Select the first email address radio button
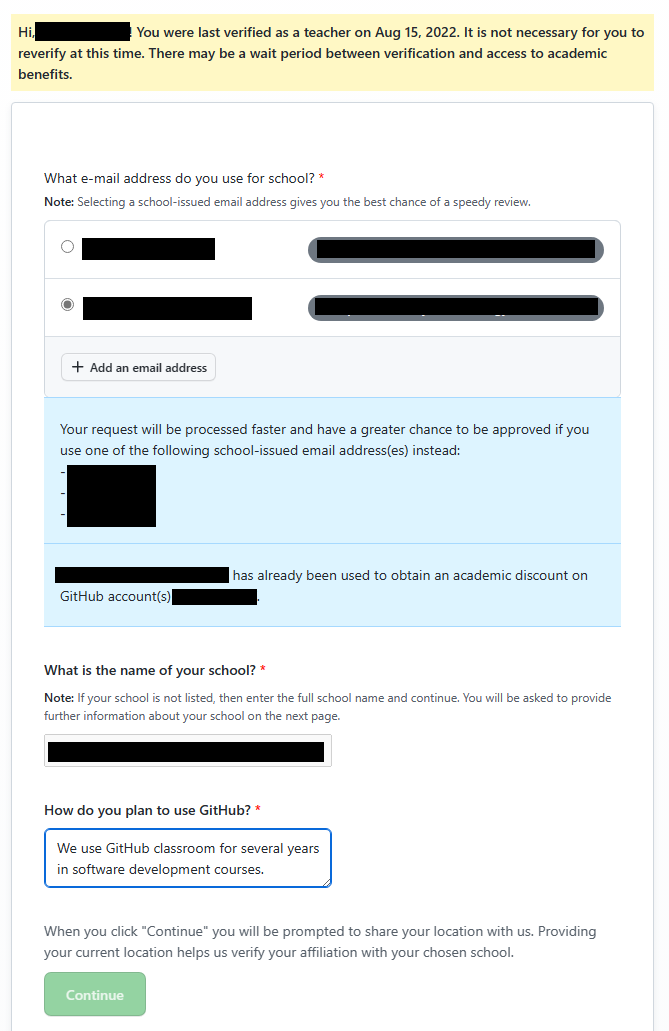Viewport: 669px width, 1031px height. click(68, 246)
